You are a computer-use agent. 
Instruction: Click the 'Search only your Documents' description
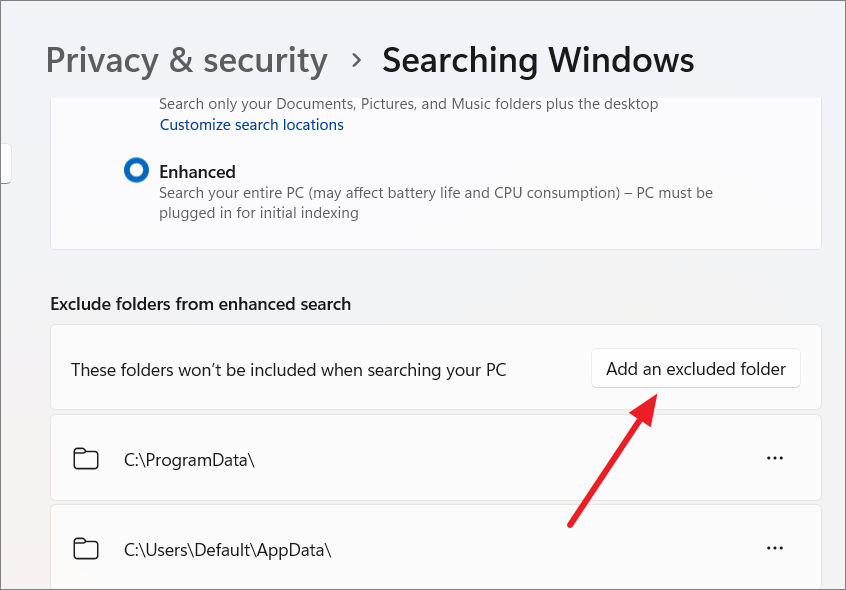point(408,104)
